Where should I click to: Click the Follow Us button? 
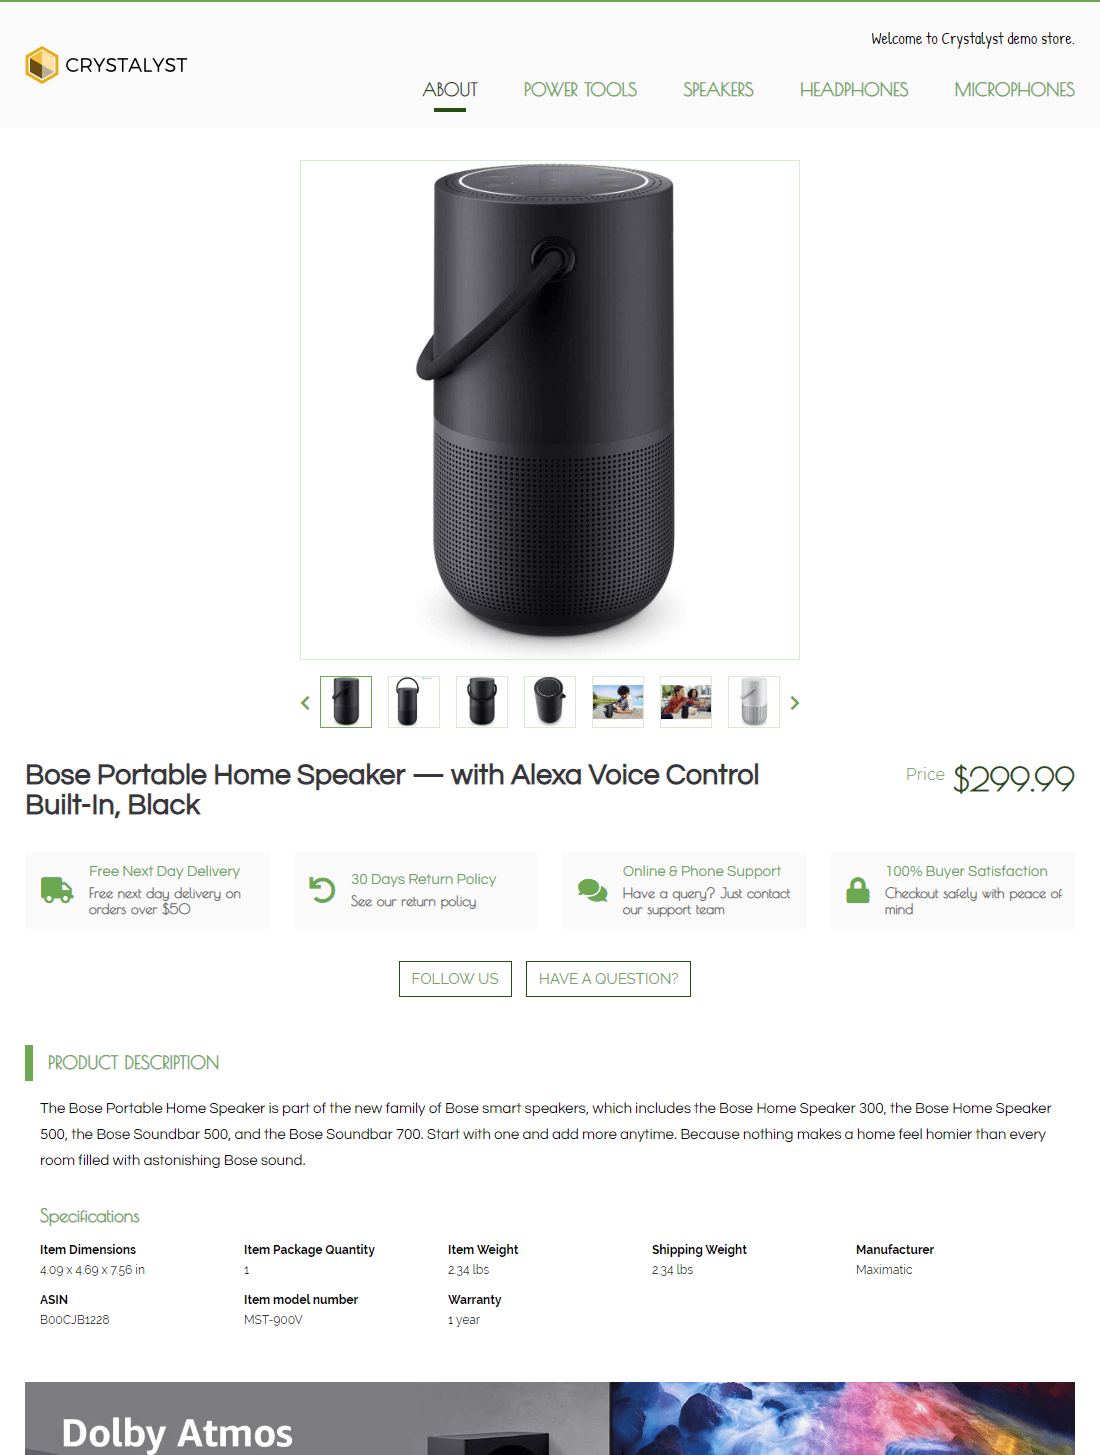[x=455, y=979]
